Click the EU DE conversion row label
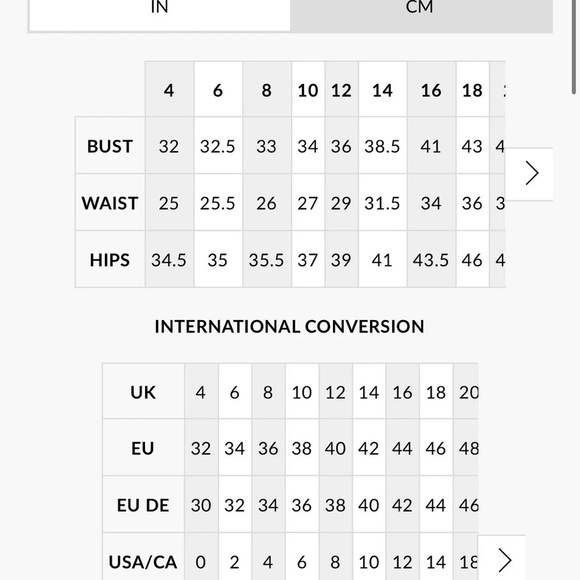 [x=143, y=505]
